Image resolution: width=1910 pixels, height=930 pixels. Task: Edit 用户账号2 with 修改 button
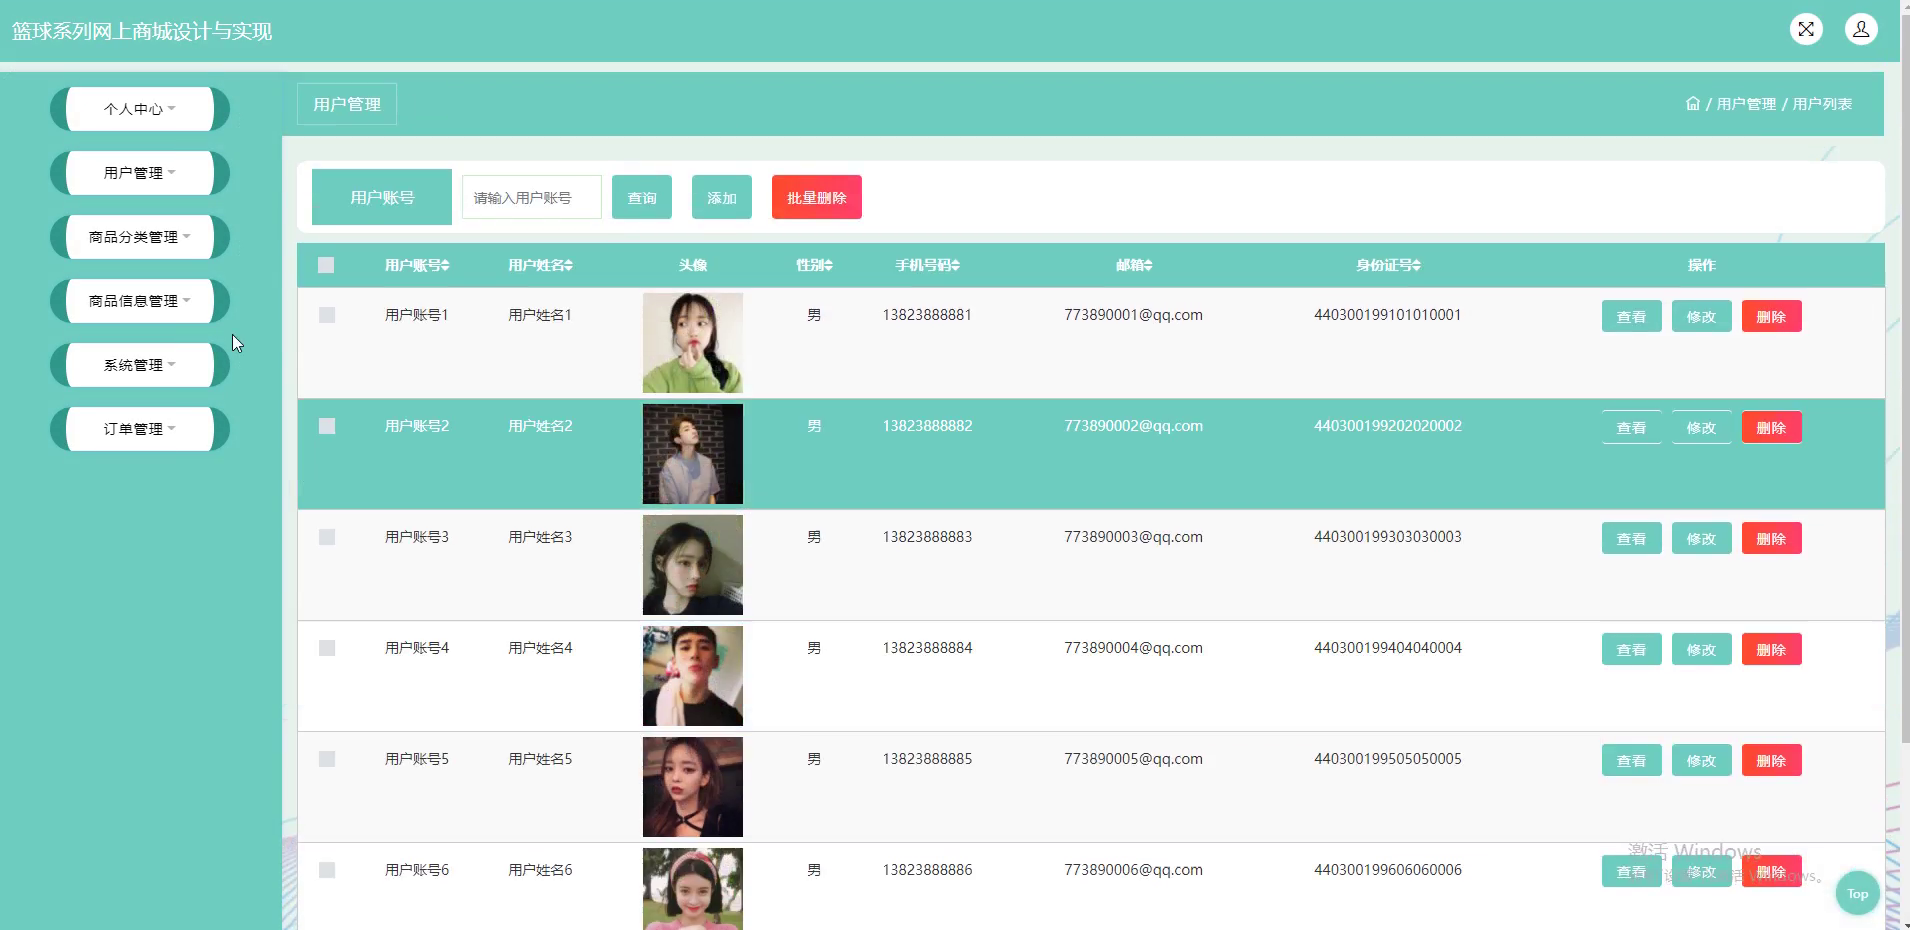1702,427
